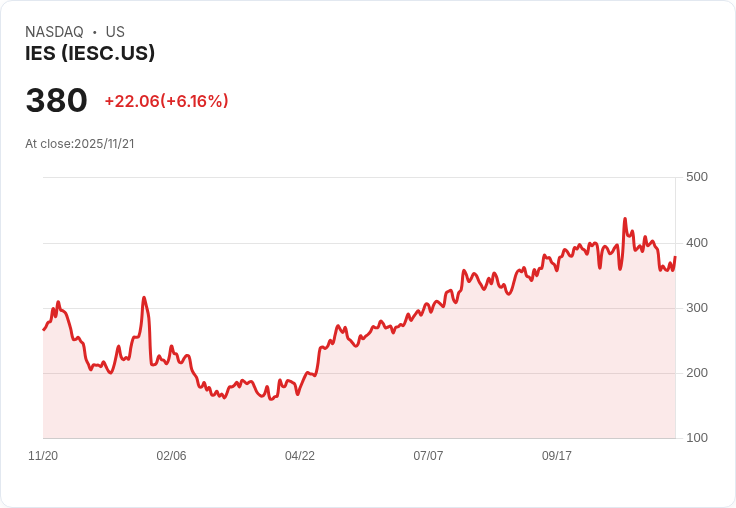Image resolution: width=736 pixels, height=508 pixels.
Task: Click the +22.06(+6.16%) price change
Action: (166, 101)
